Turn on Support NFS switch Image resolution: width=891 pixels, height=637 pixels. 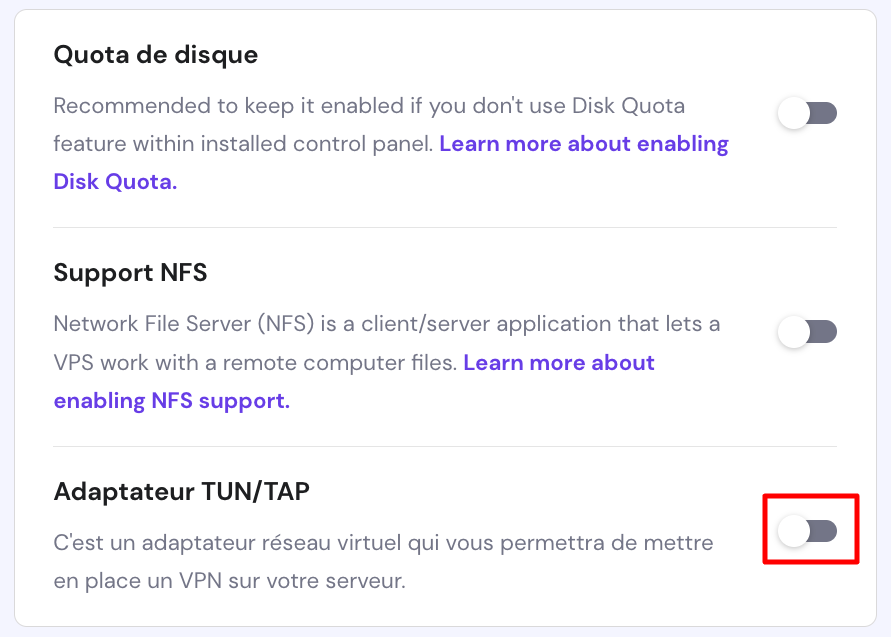(807, 332)
